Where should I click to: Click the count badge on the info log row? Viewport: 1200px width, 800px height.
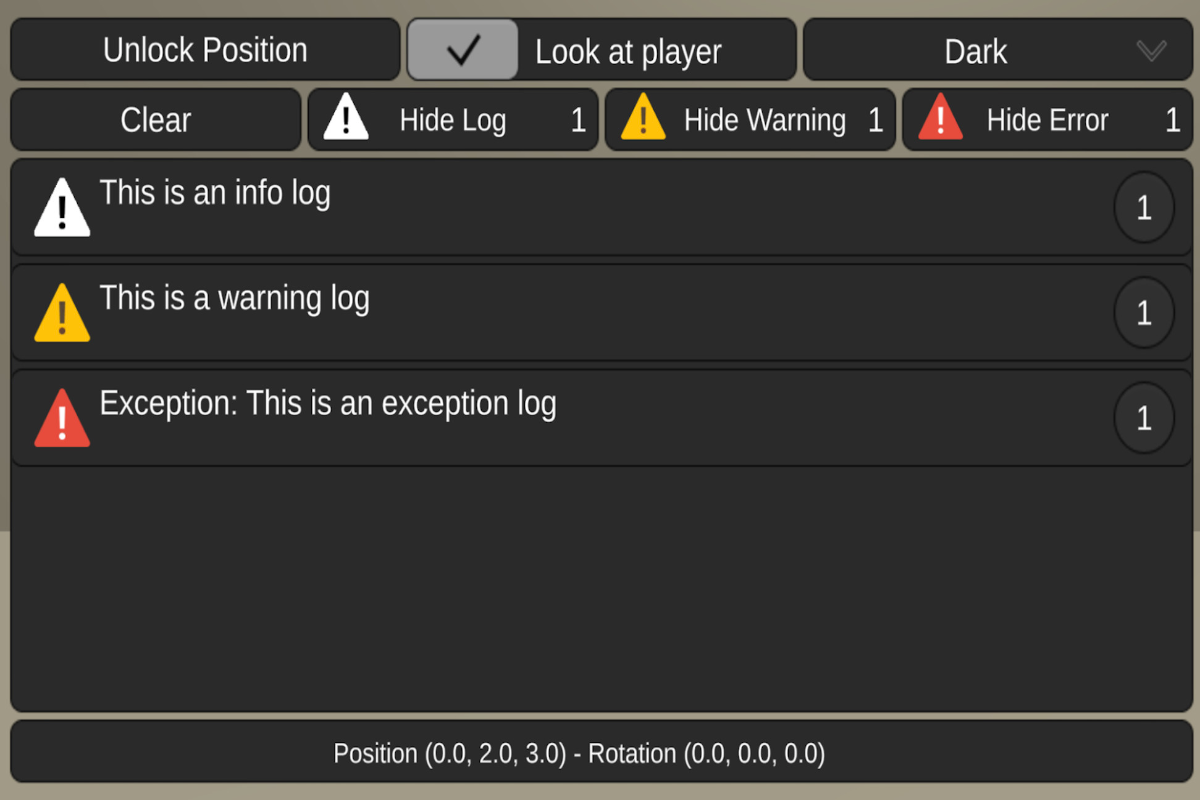point(1144,208)
